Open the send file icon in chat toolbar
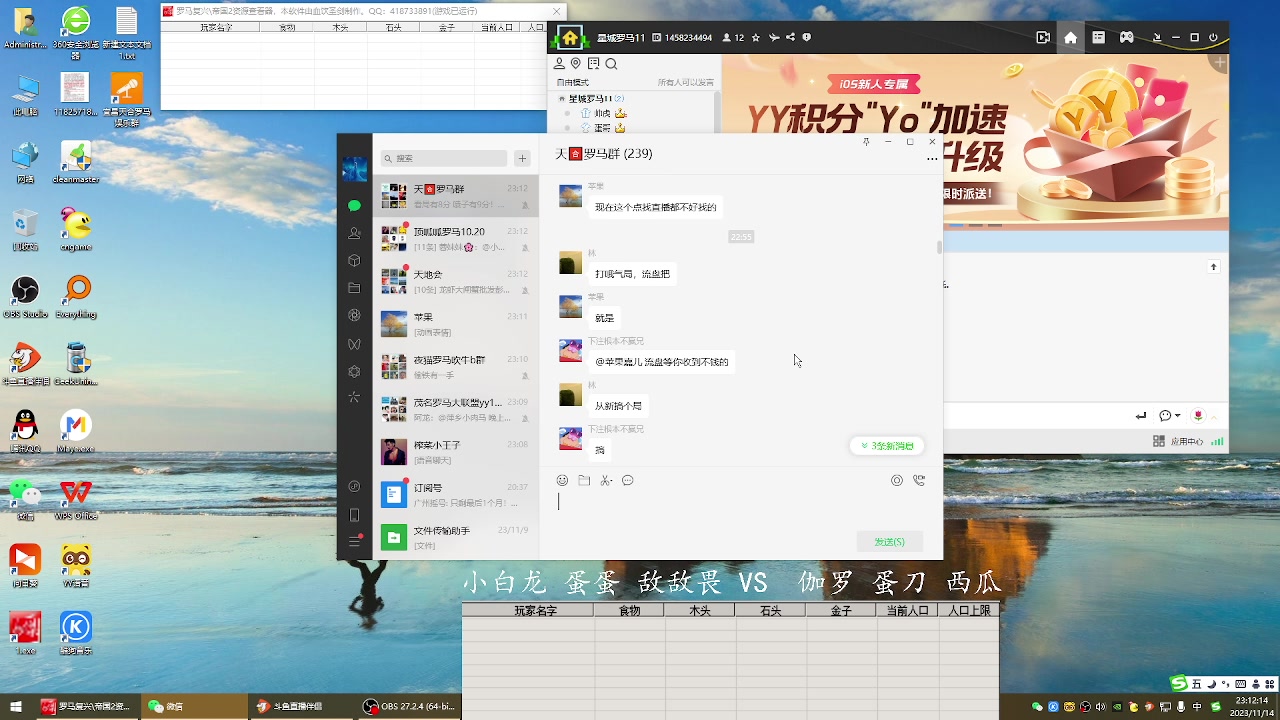The image size is (1280, 720). pos(585,481)
